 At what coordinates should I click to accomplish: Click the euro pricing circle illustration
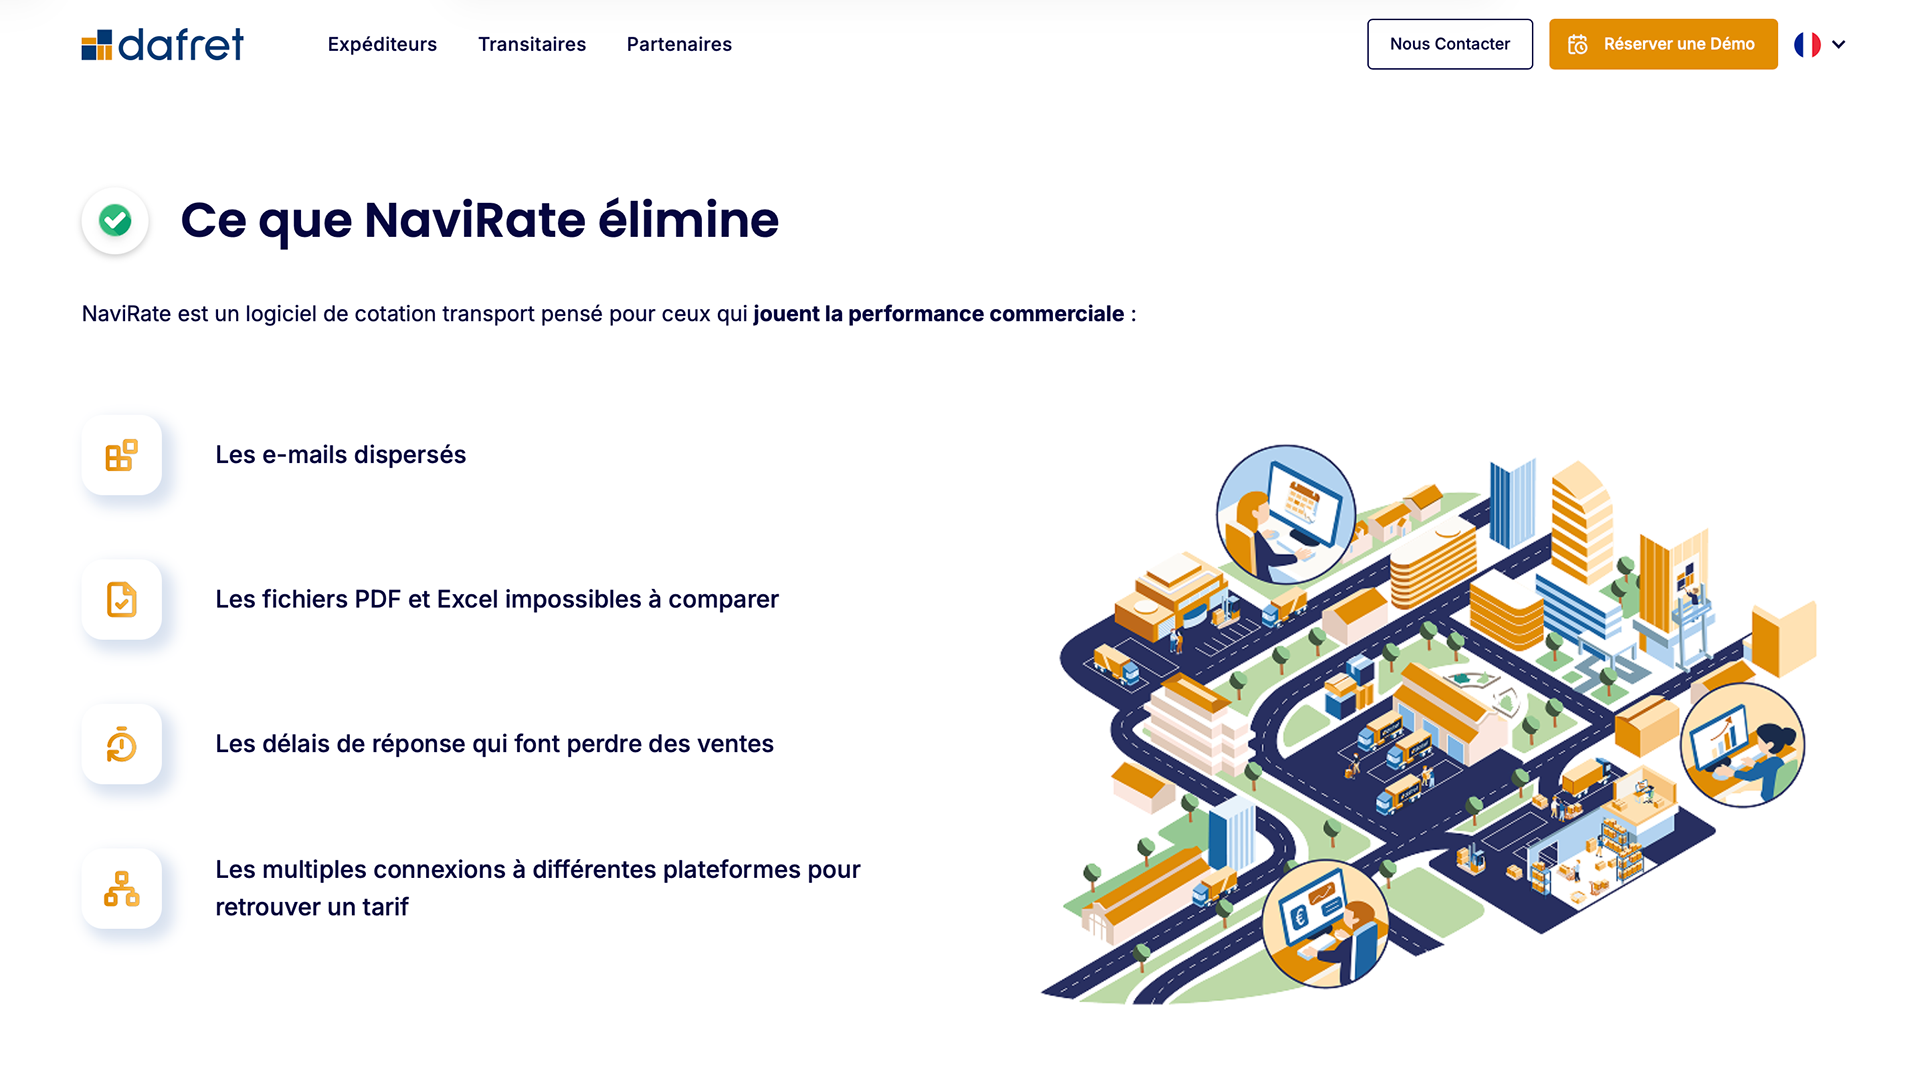[x=1325, y=923]
